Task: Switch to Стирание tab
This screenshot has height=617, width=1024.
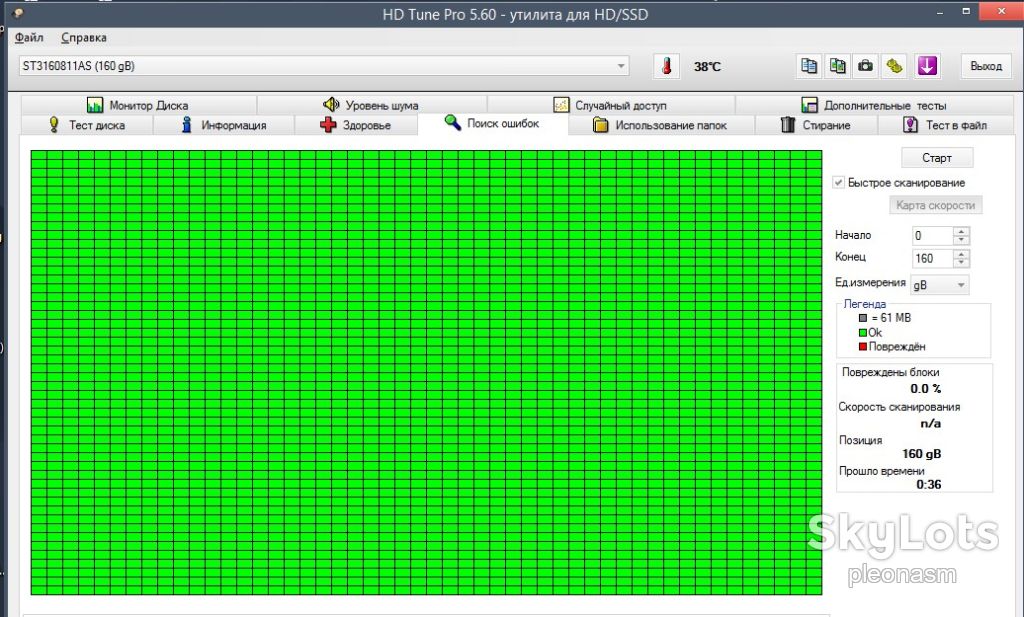Action: [816, 125]
